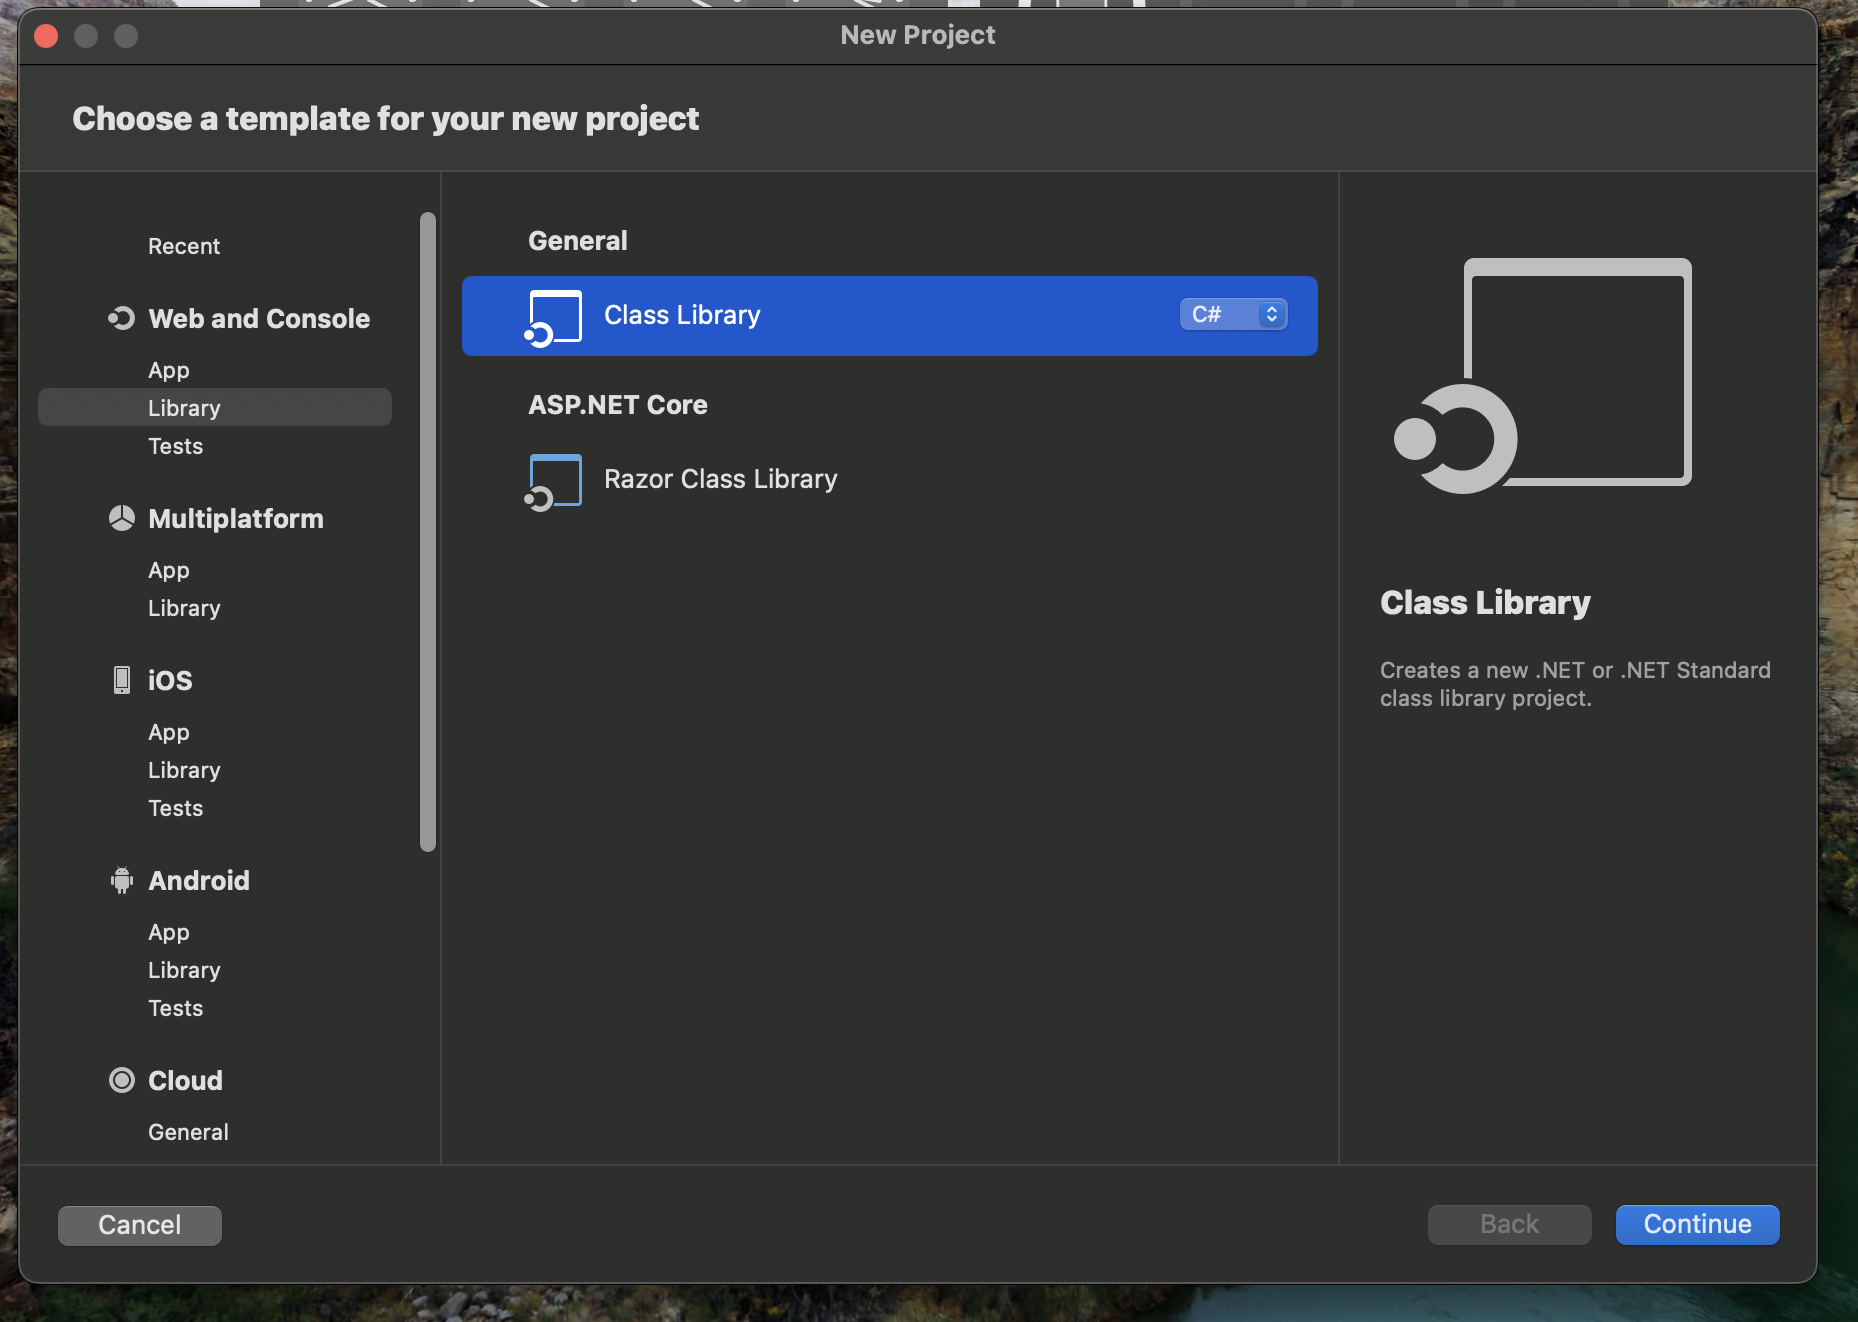Click the iOS phone icon
The height and width of the screenshot is (1322, 1858).
coord(121,680)
